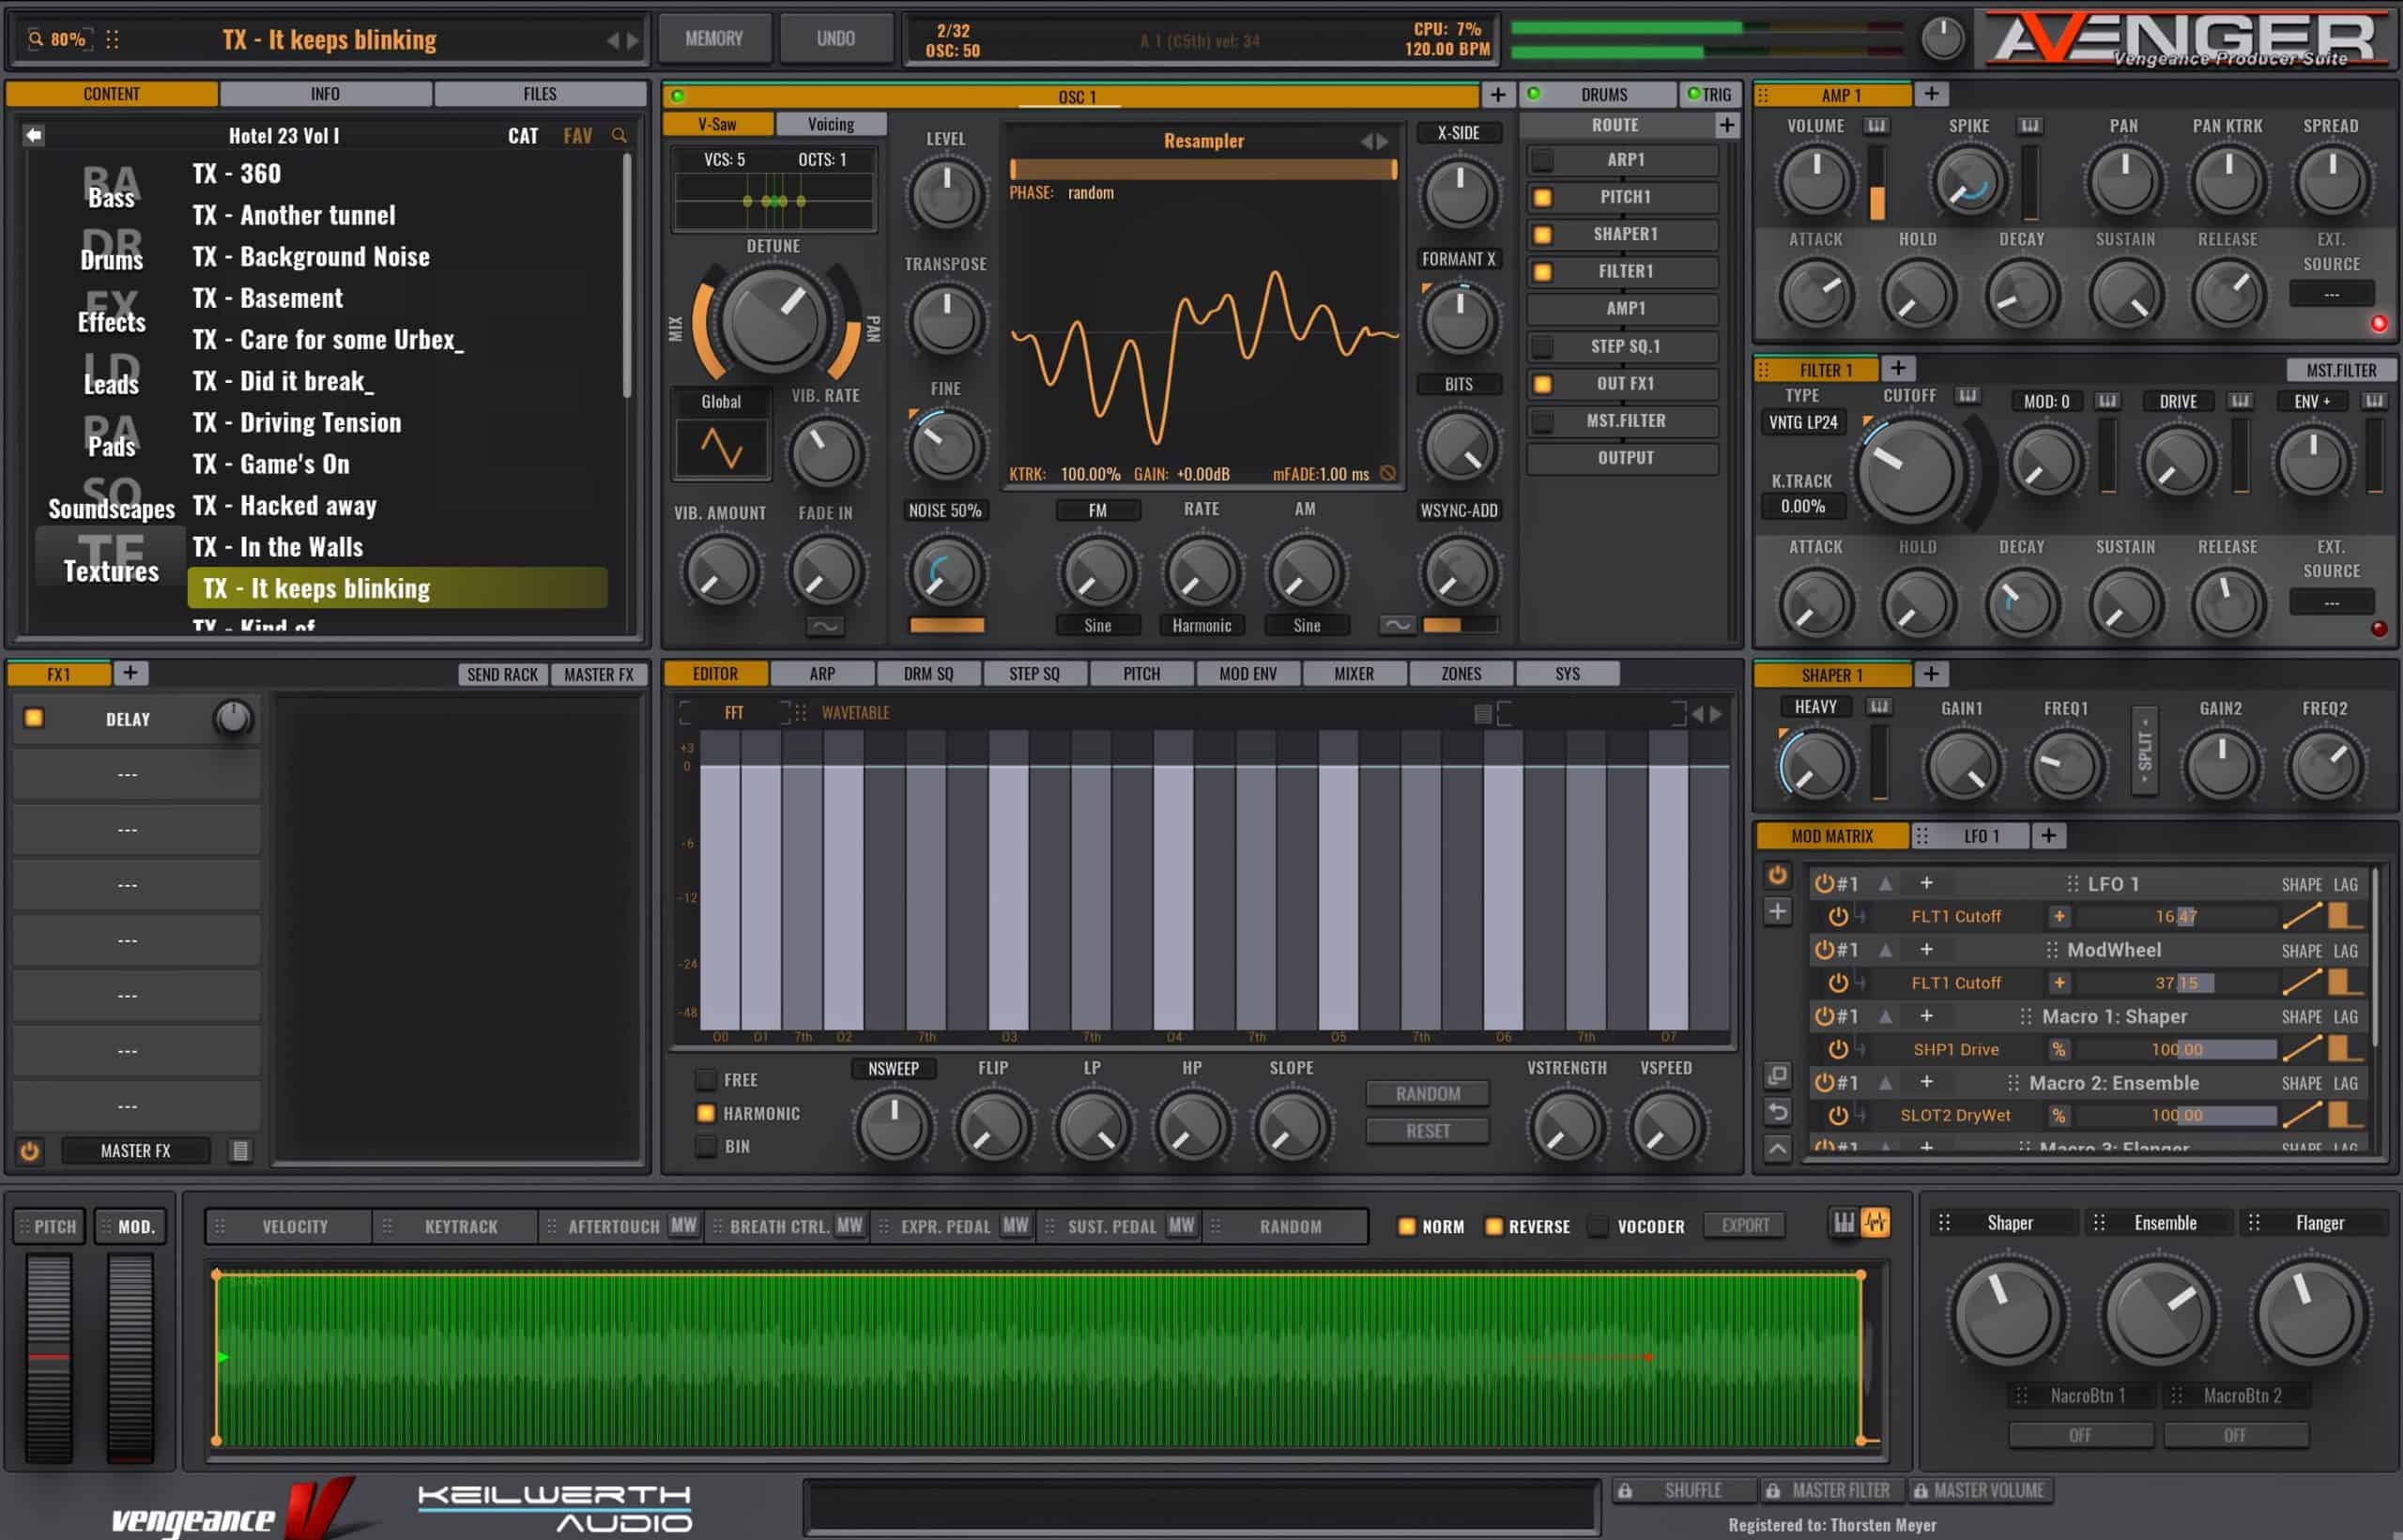
Task: Toggle master FX power icon
Action: (x=30, y=1151)
